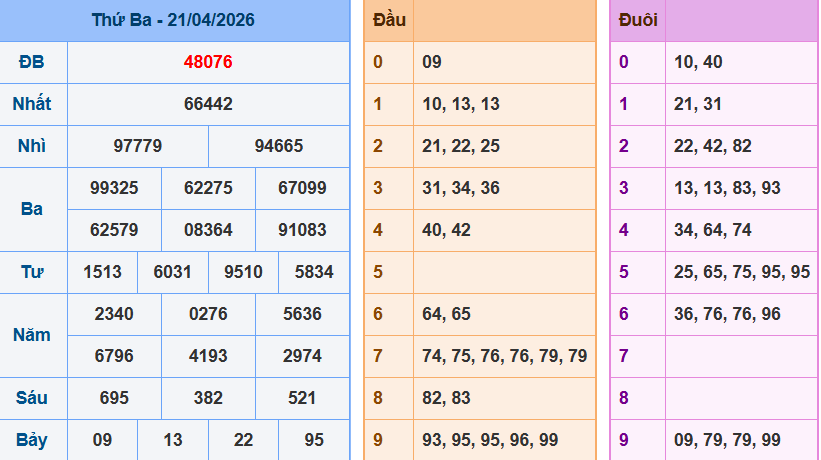Click the Năm prize row label
Image resolution: width=821 pixels, height=460 pixels.
tap(32, 335)
